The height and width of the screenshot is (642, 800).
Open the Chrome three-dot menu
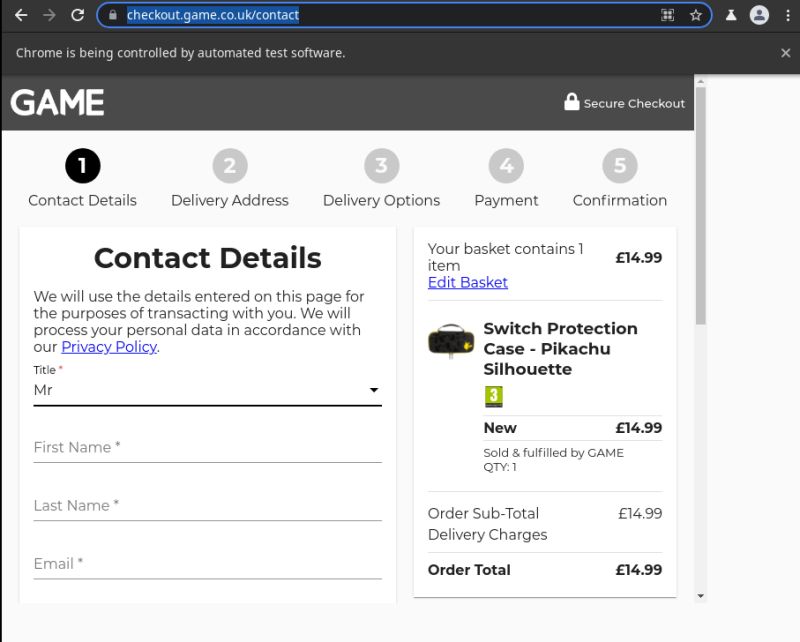tap(788, 15)
